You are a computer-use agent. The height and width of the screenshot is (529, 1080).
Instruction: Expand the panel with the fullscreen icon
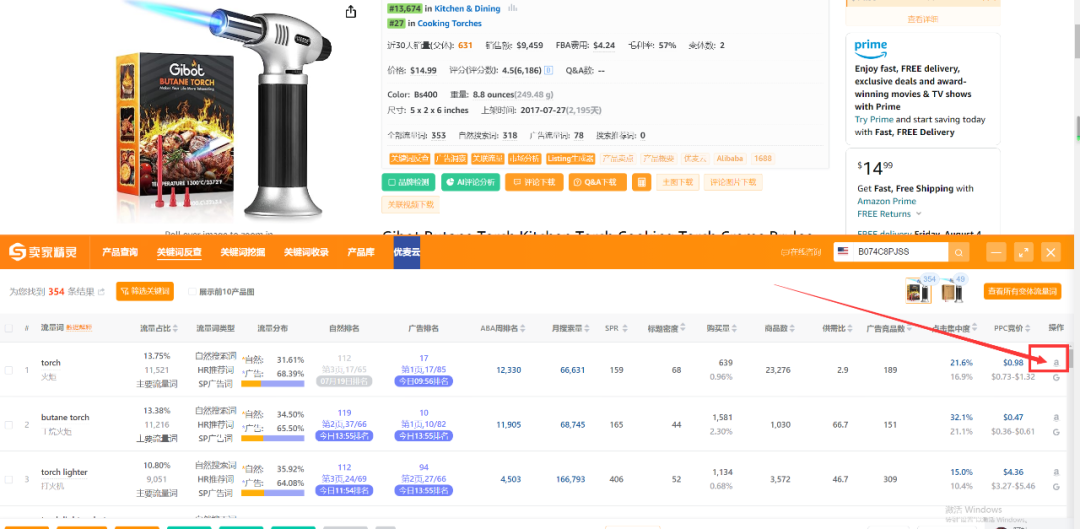1024,252
